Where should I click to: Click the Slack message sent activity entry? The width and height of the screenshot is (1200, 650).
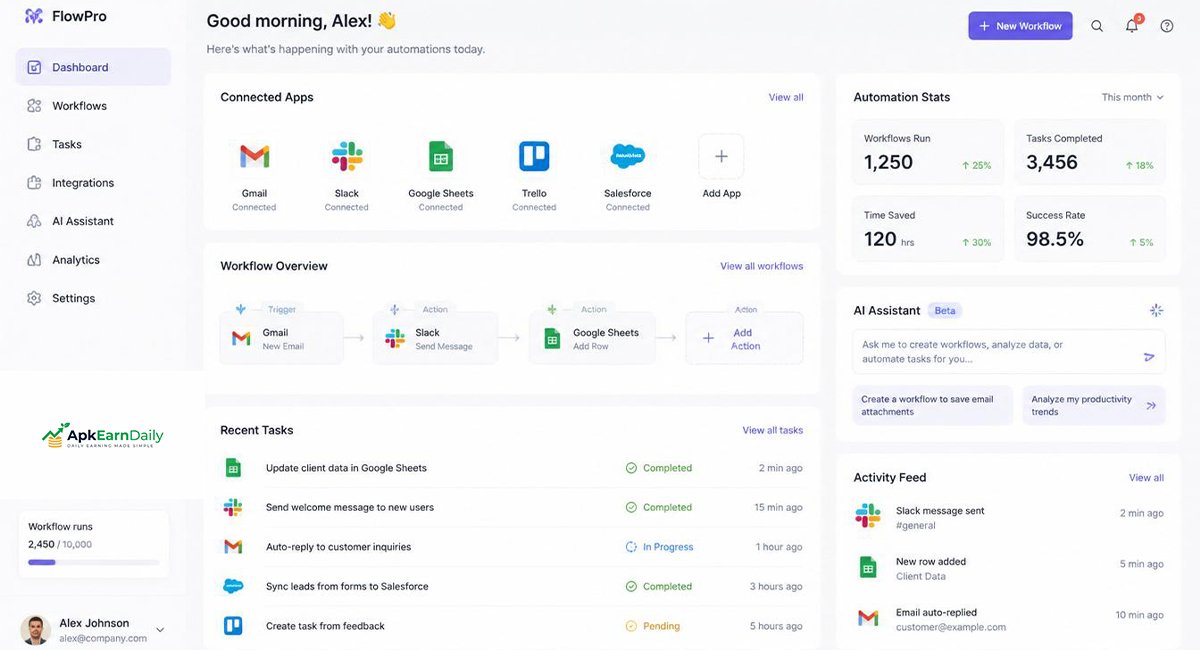[x=1009, y=517]
